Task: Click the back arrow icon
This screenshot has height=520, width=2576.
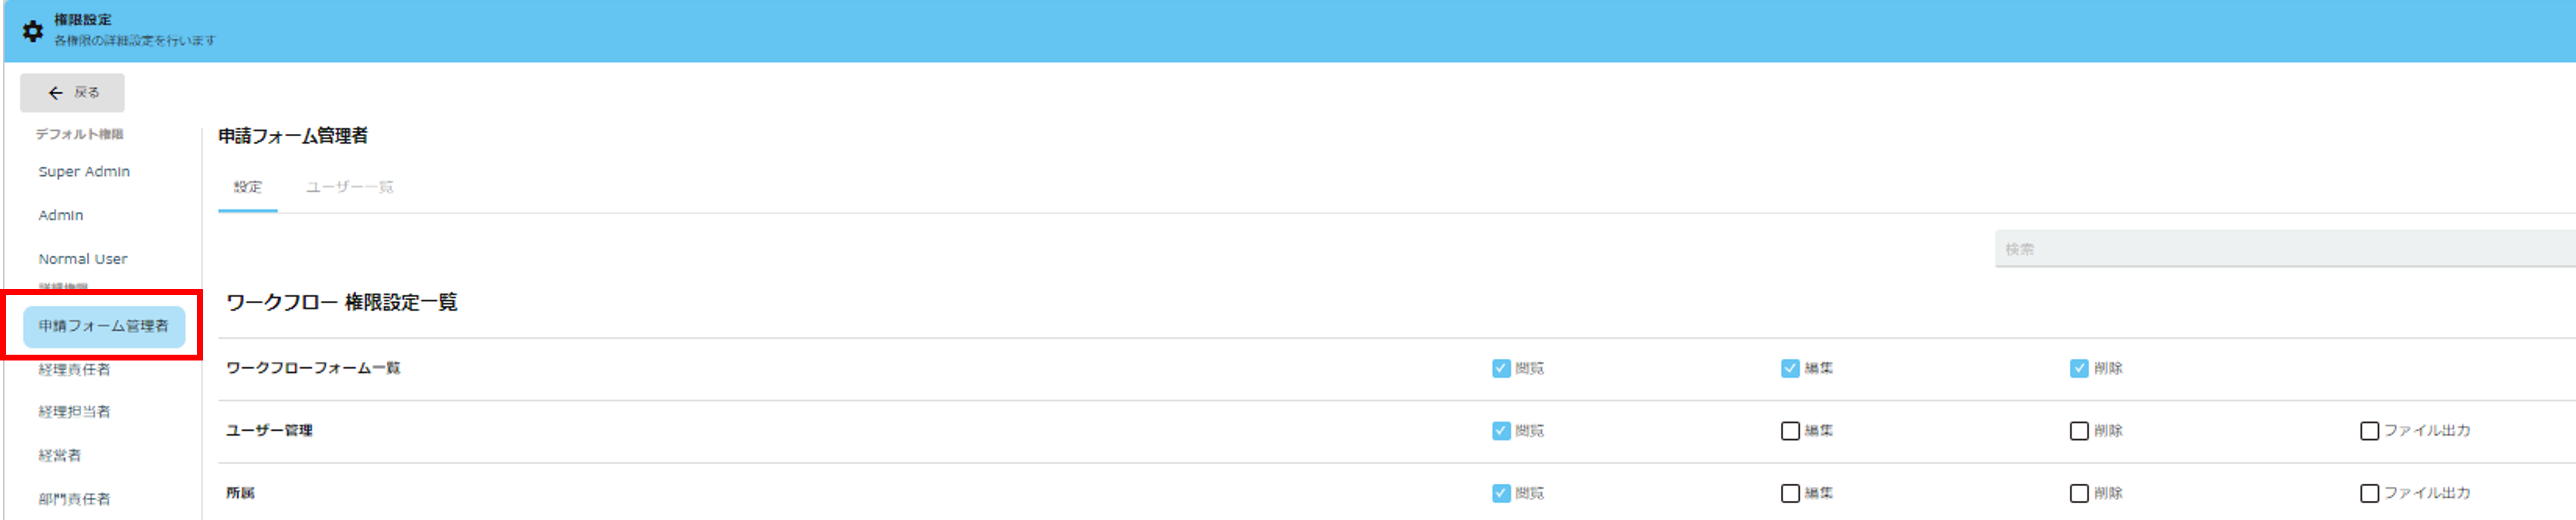Action: click(x=56, y=93)
